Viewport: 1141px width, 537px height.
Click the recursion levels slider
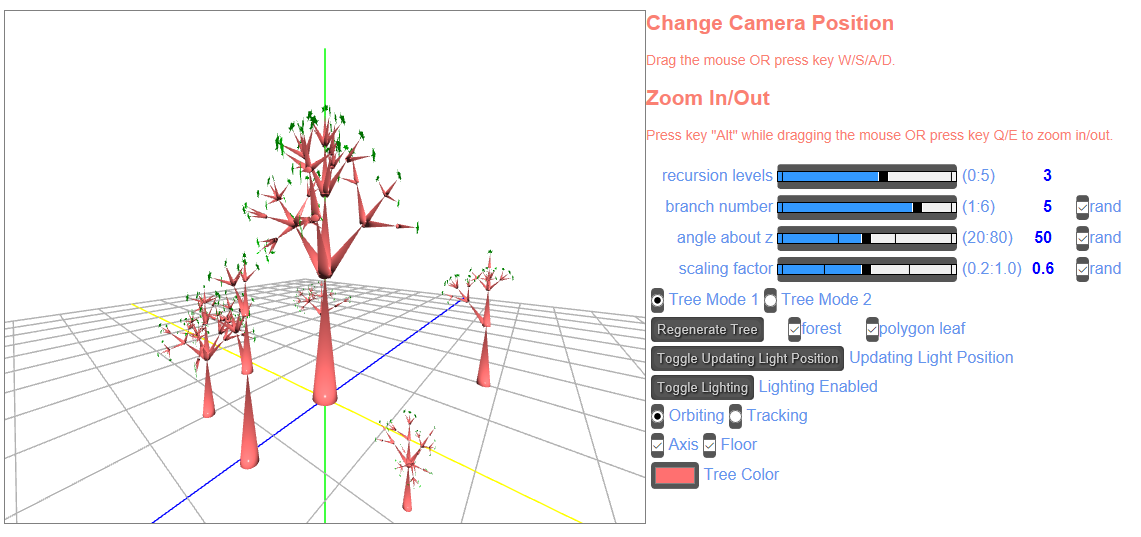tap(867, 176)
